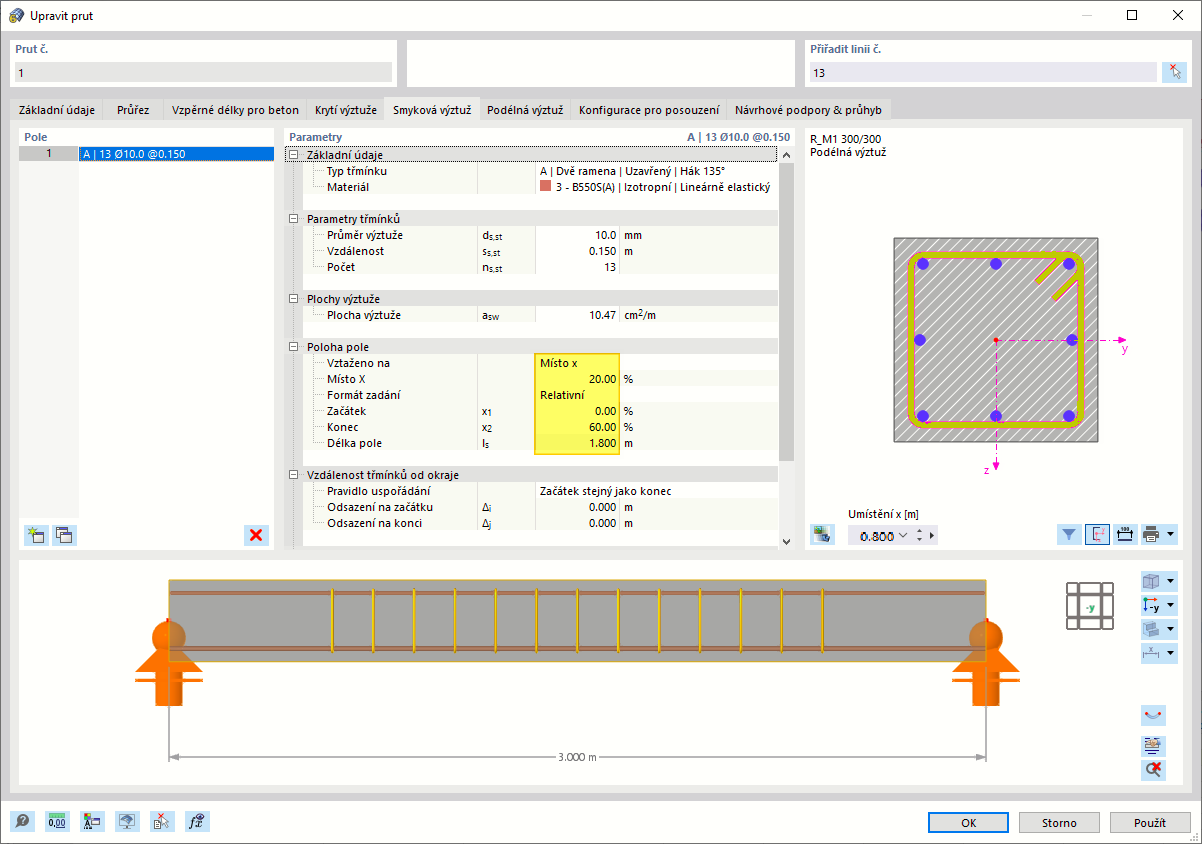
Task: Open the dropdown beside the -y axis view
Action: pyautogui.click(x=1171, y=605)
